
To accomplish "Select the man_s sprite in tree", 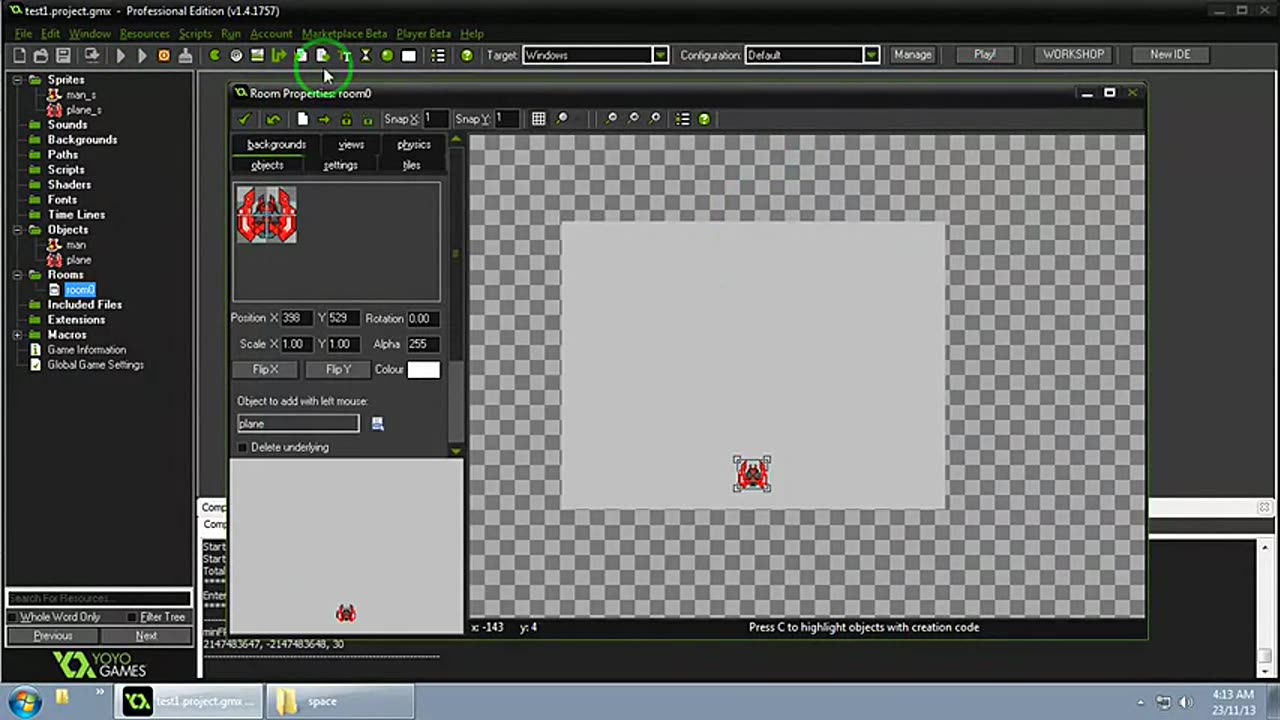I will (x=81, y=95).
